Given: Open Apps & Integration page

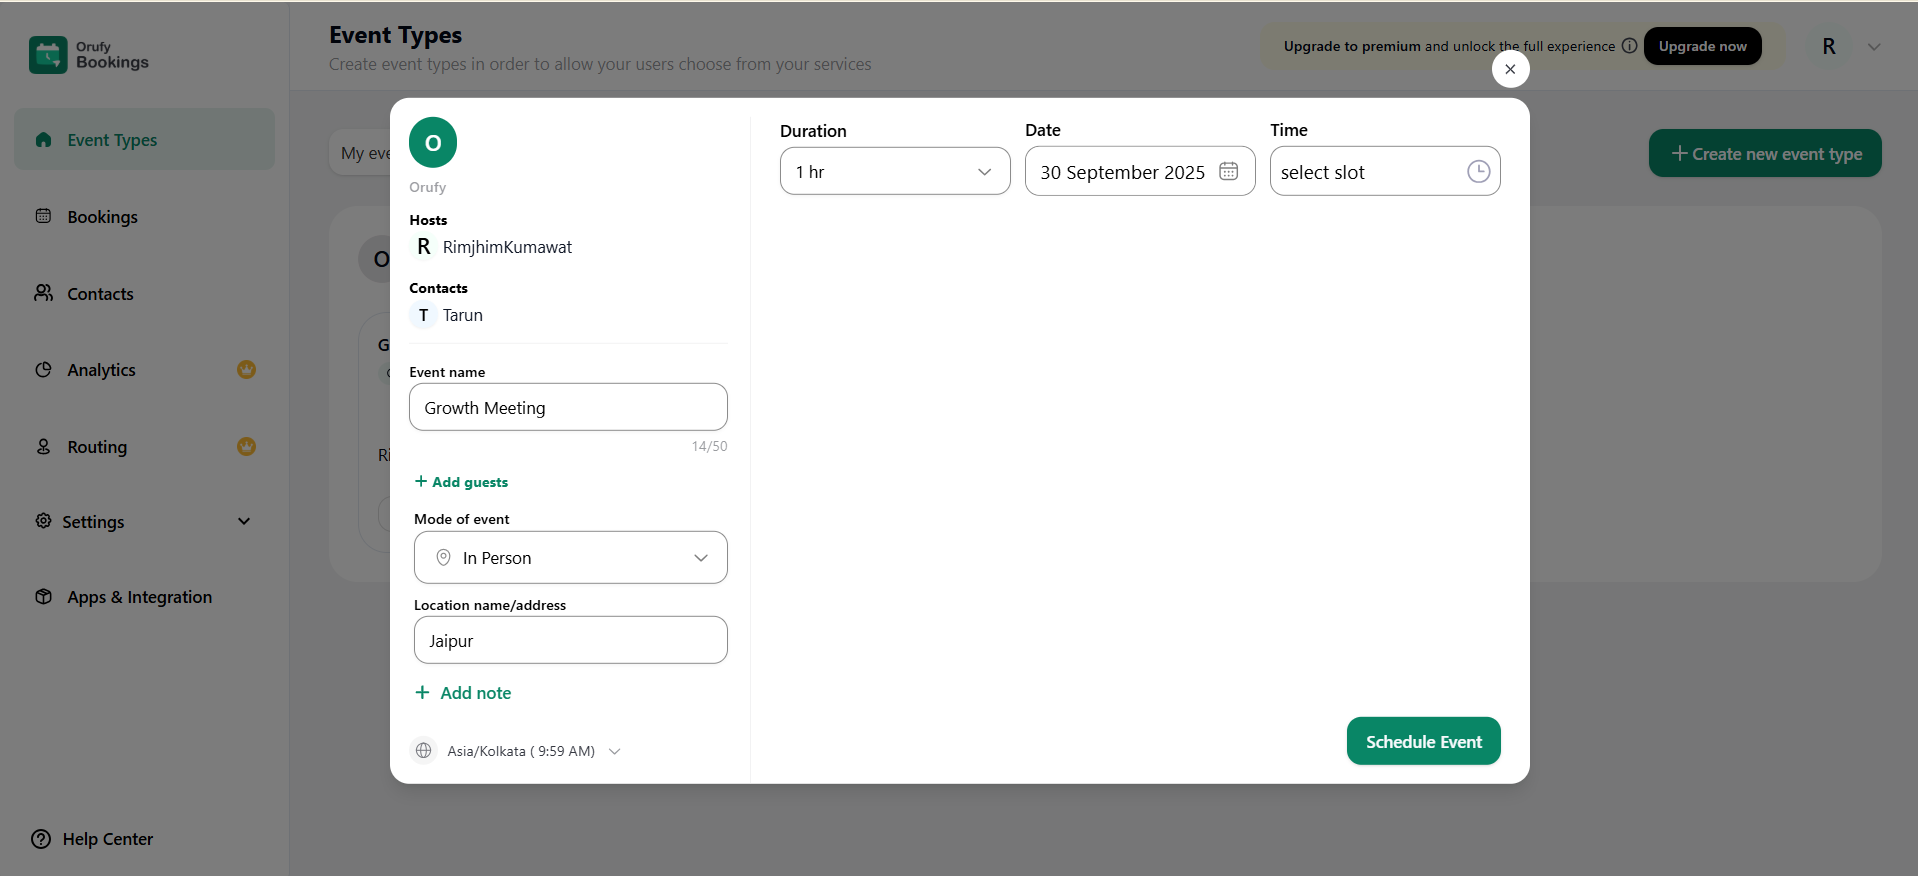Looking at the screenshot, I should pos(139,597).
